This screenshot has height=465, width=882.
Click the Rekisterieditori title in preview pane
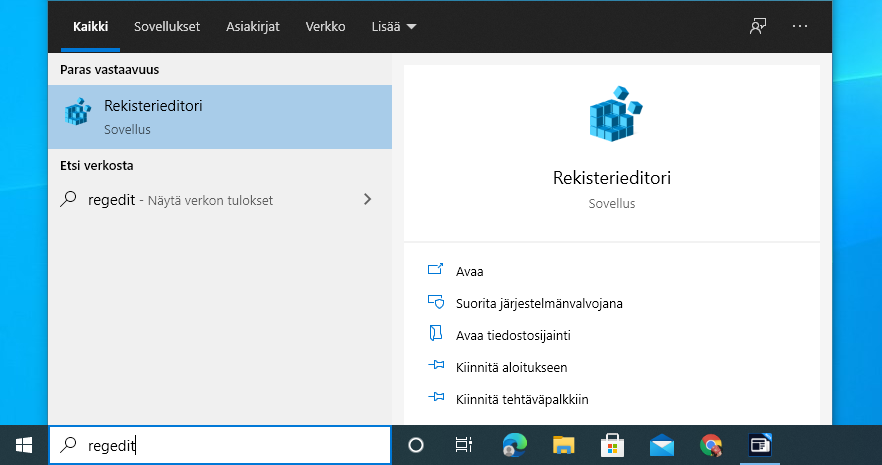[611, 178]
